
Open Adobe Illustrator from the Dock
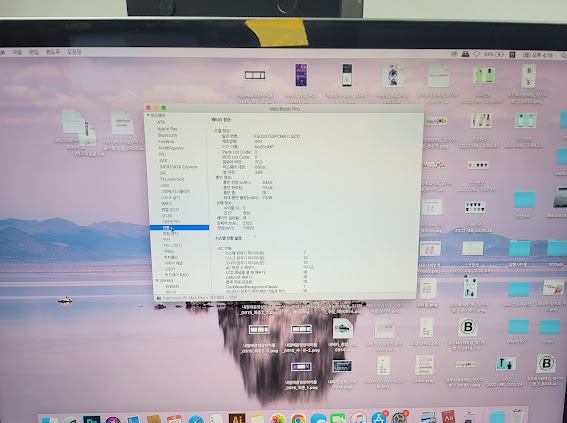[237, 419]
